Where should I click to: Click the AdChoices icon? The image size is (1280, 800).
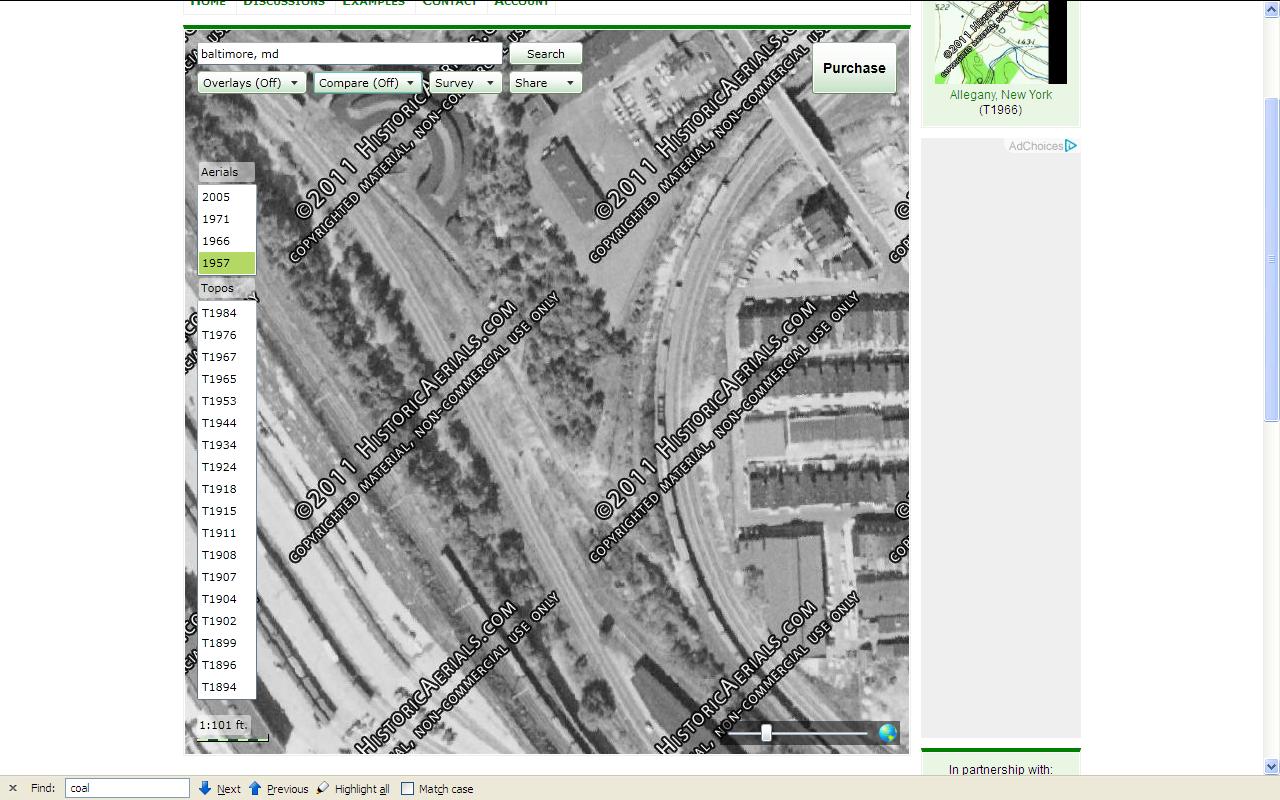(1070, 146)
